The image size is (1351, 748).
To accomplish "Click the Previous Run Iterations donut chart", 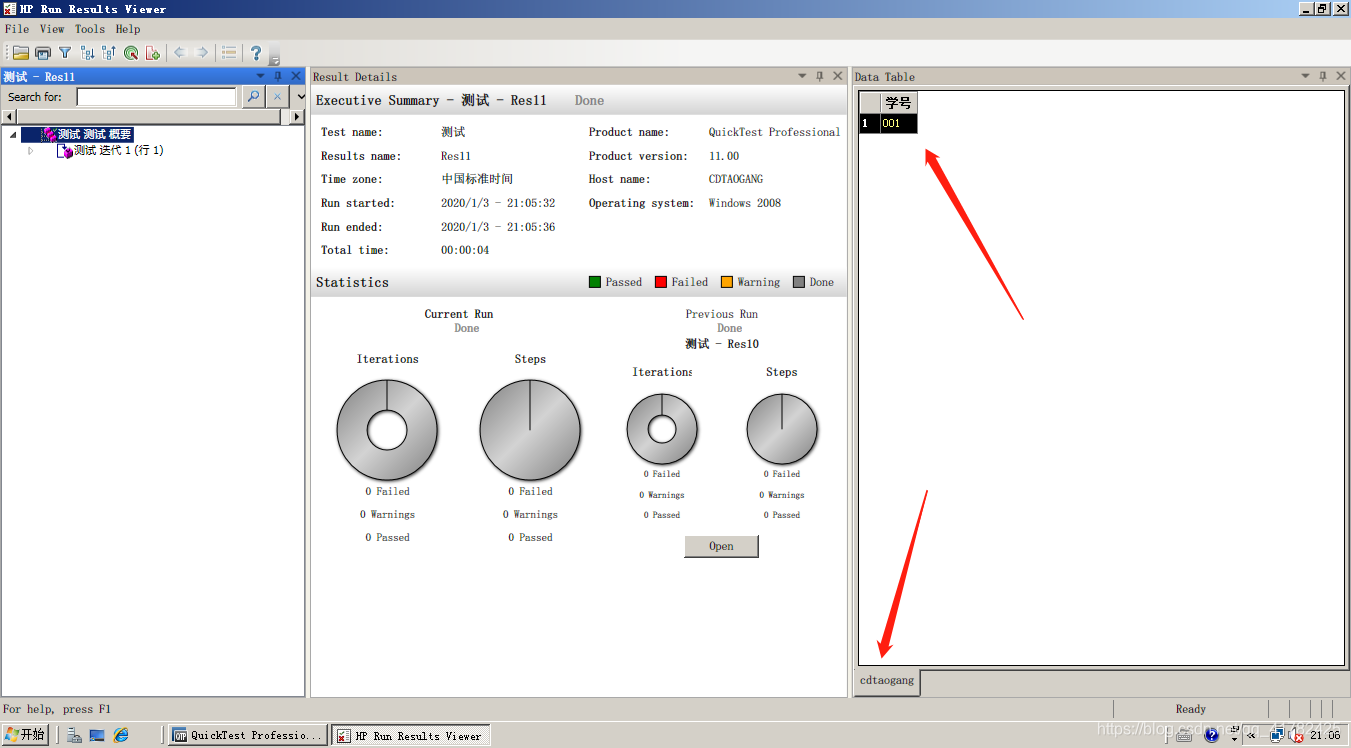I will click(x=662, y=429).
